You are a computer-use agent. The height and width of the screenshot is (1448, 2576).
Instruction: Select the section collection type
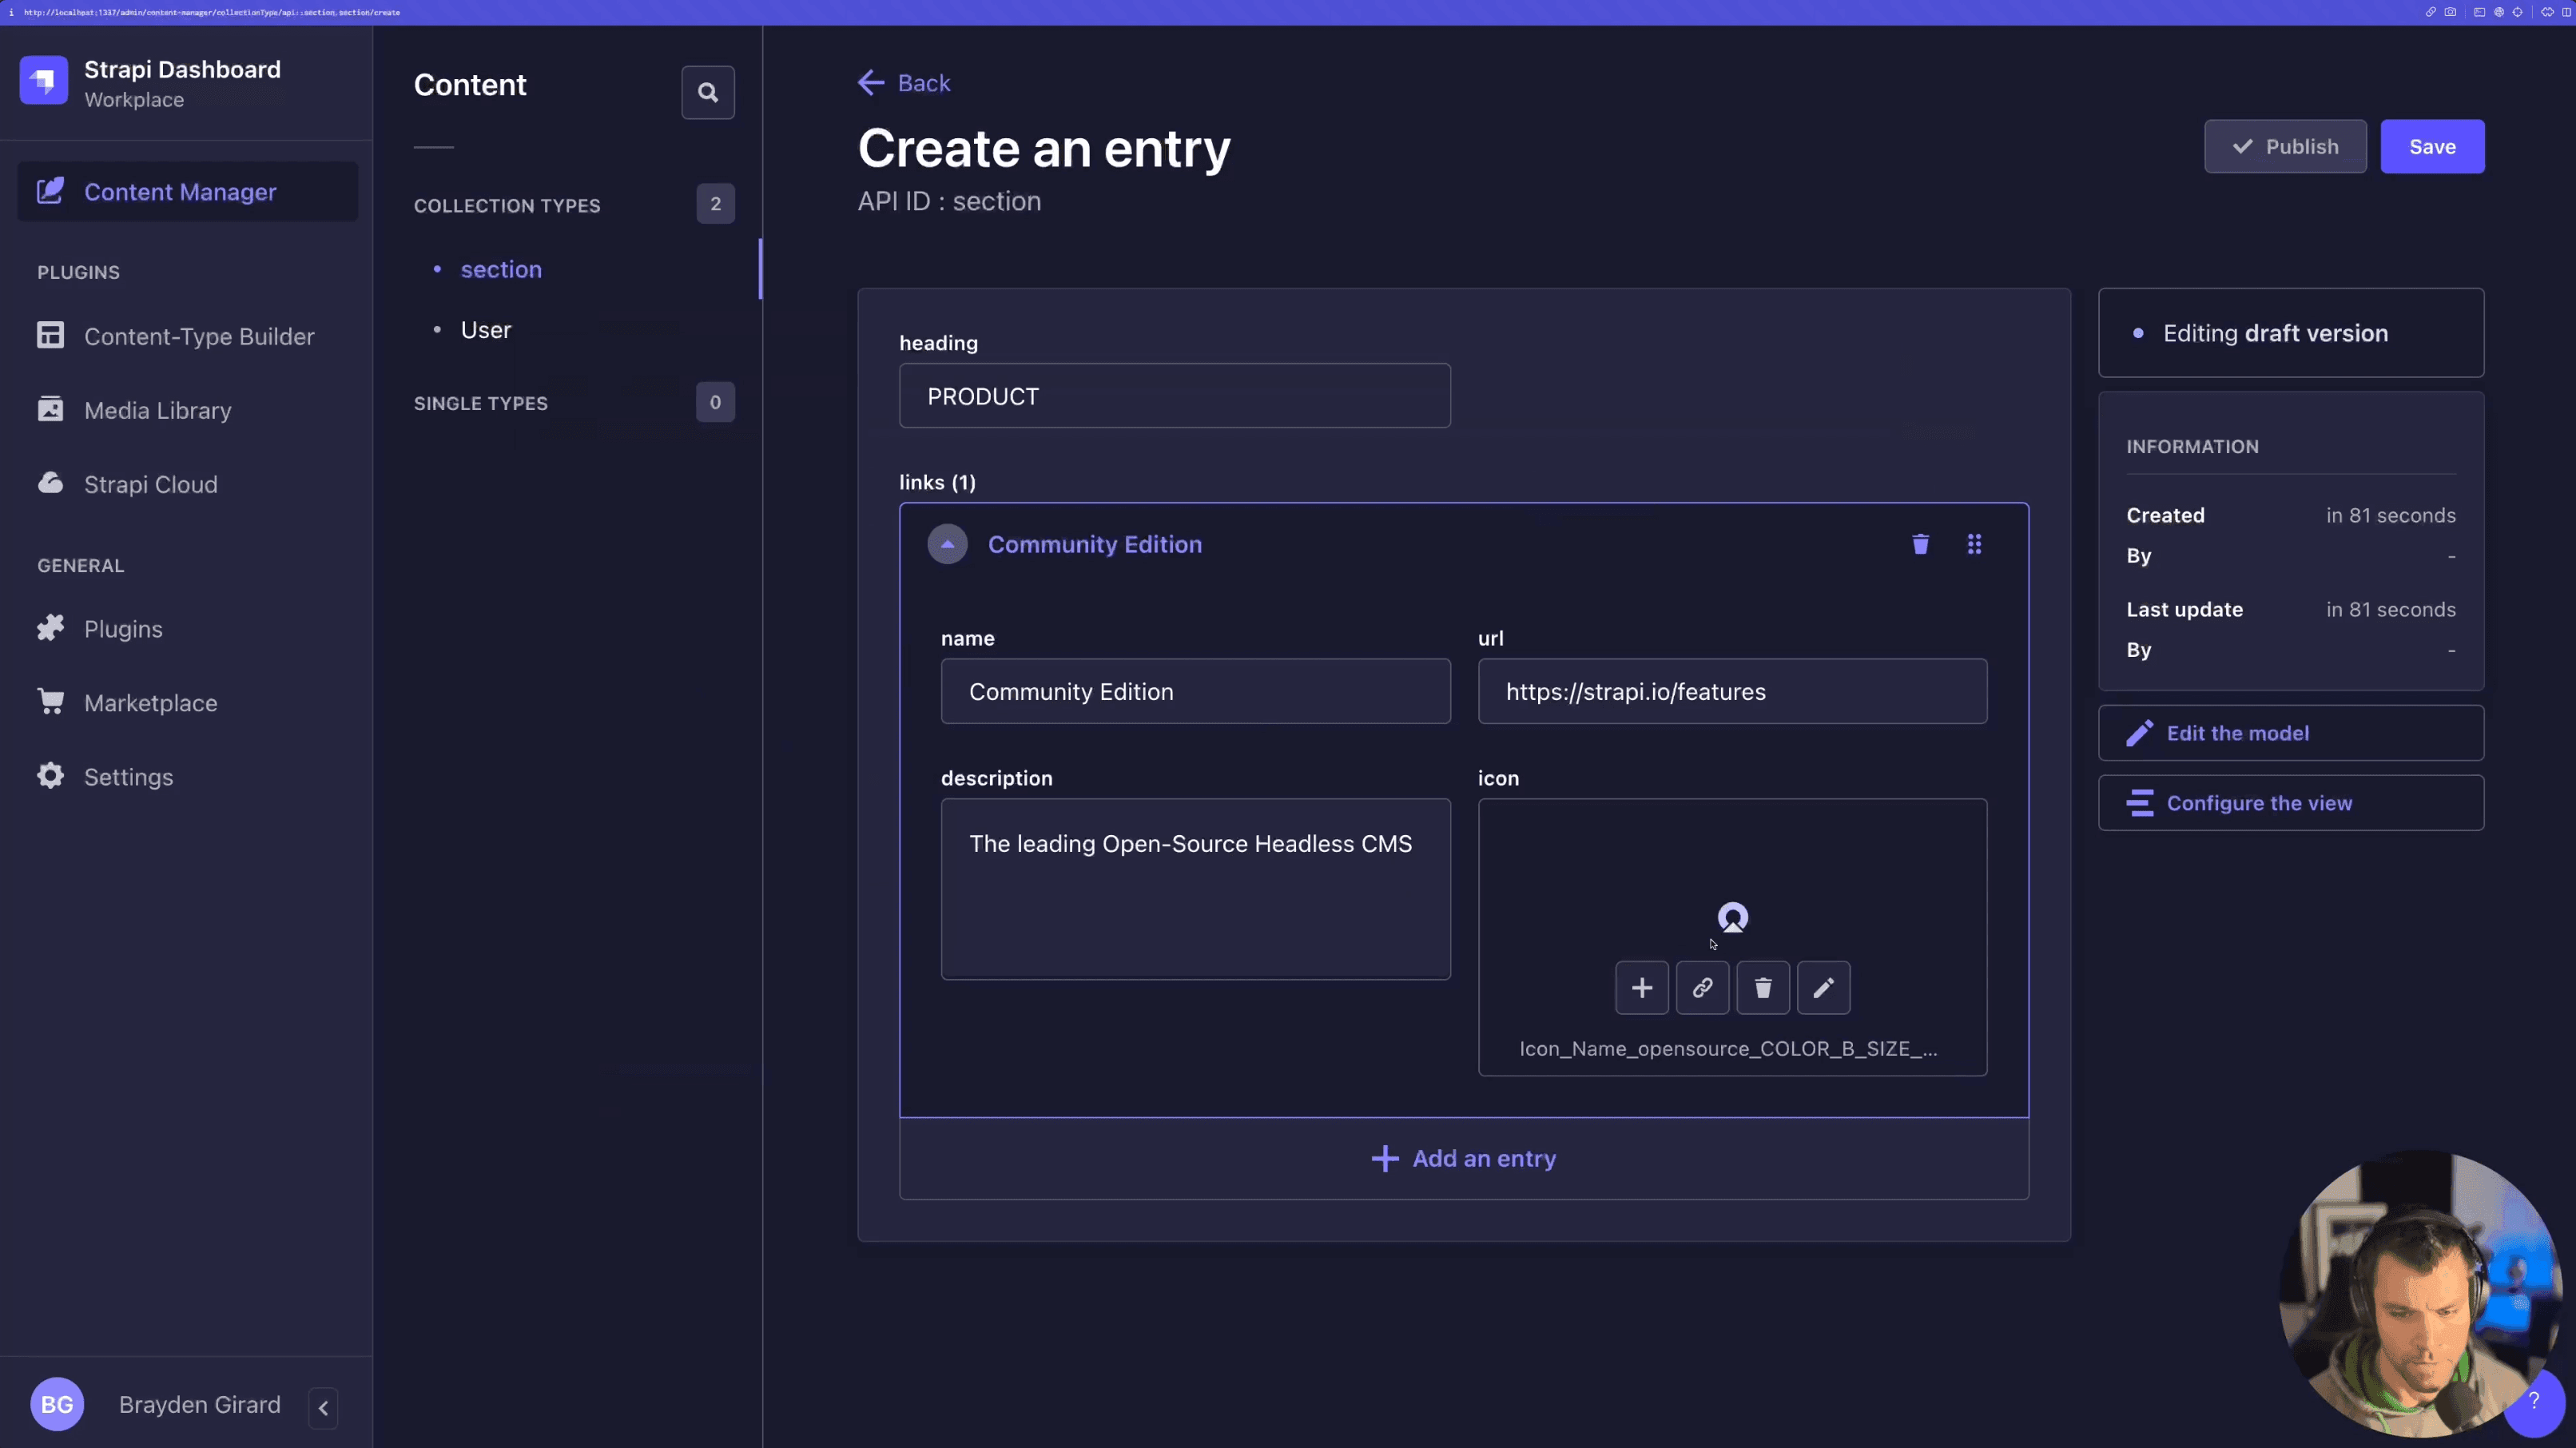click(501, 269)
